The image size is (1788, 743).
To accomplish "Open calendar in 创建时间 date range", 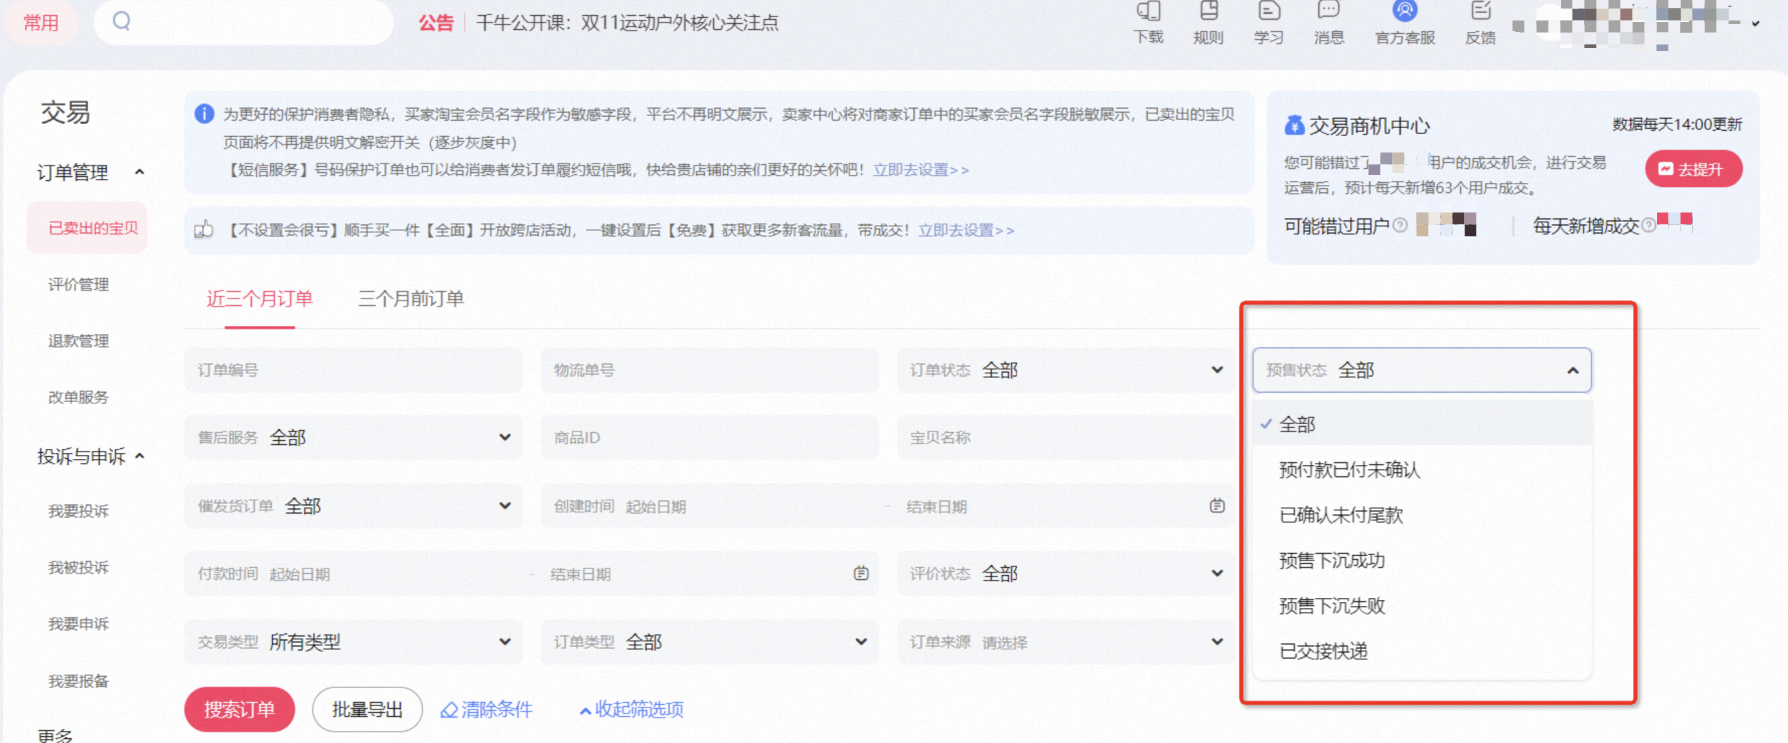I will (x=1217, y=506).
